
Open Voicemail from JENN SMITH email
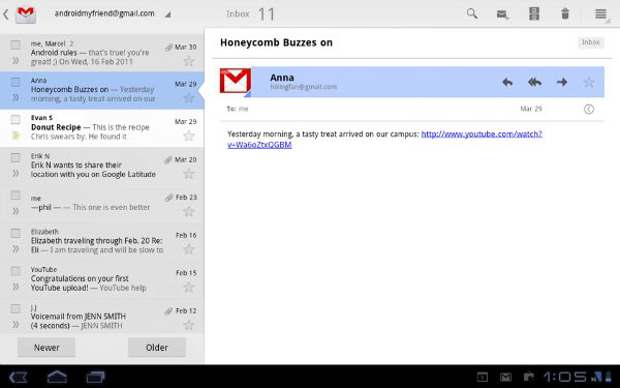(102, 316)
